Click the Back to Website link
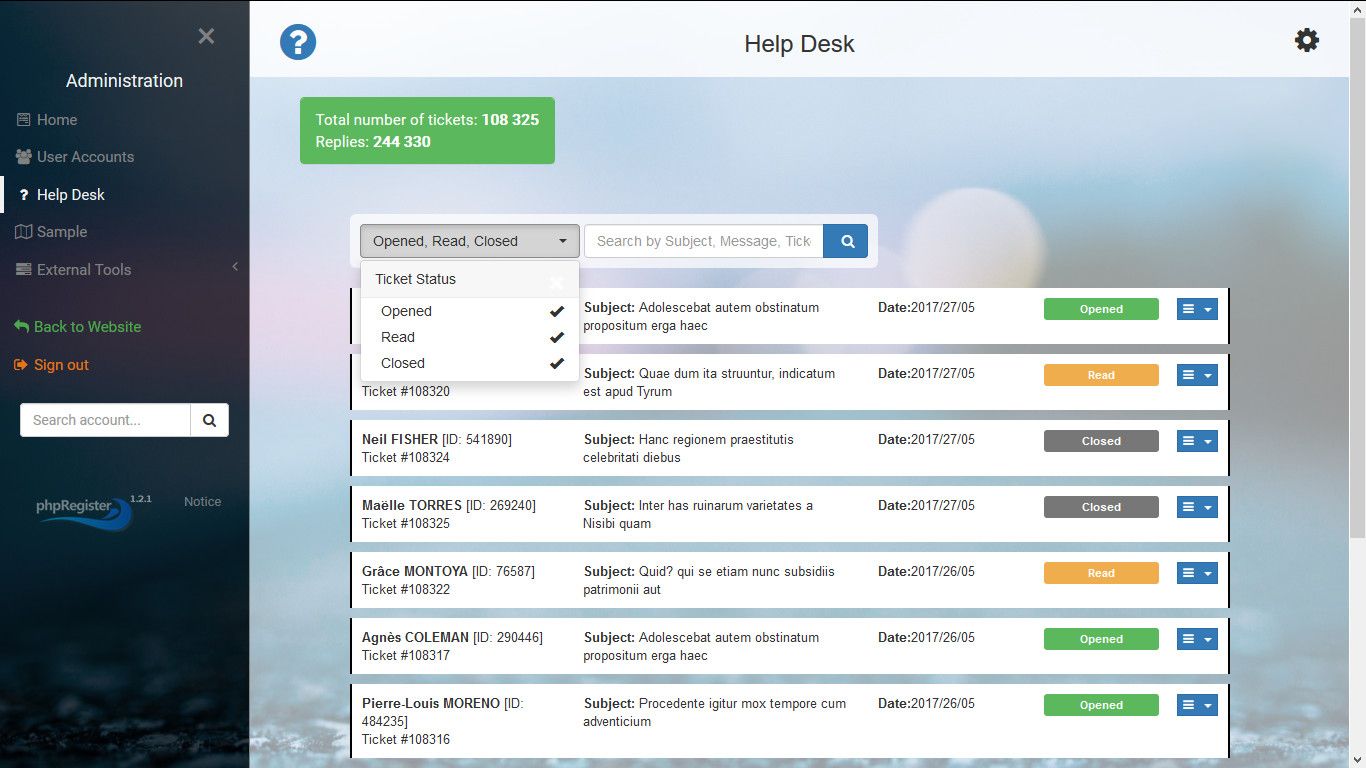 pyautogui.click(x=78, y=327)
